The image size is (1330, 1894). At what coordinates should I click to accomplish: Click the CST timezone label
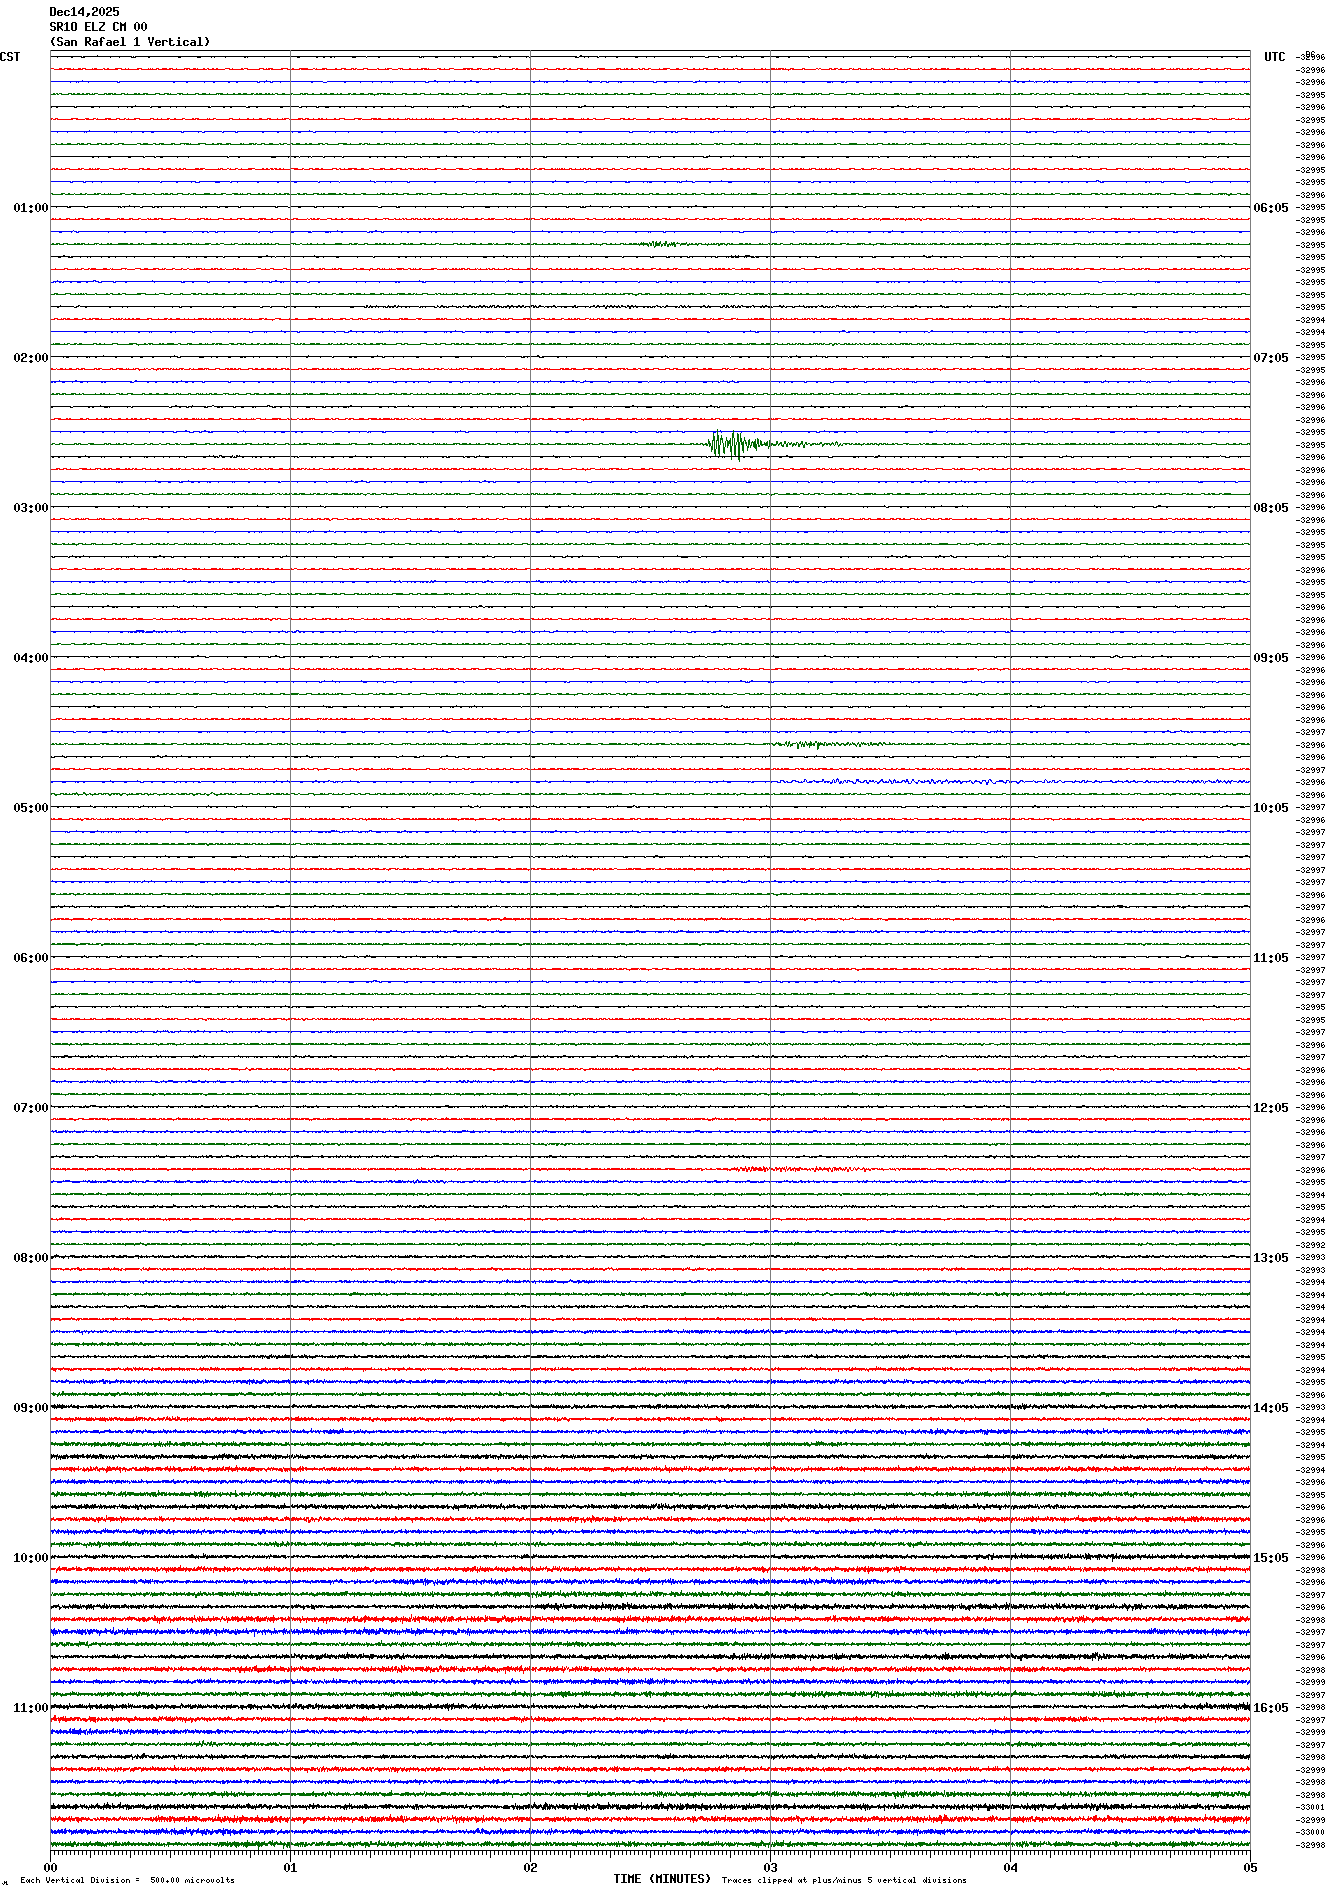(10, 57)
